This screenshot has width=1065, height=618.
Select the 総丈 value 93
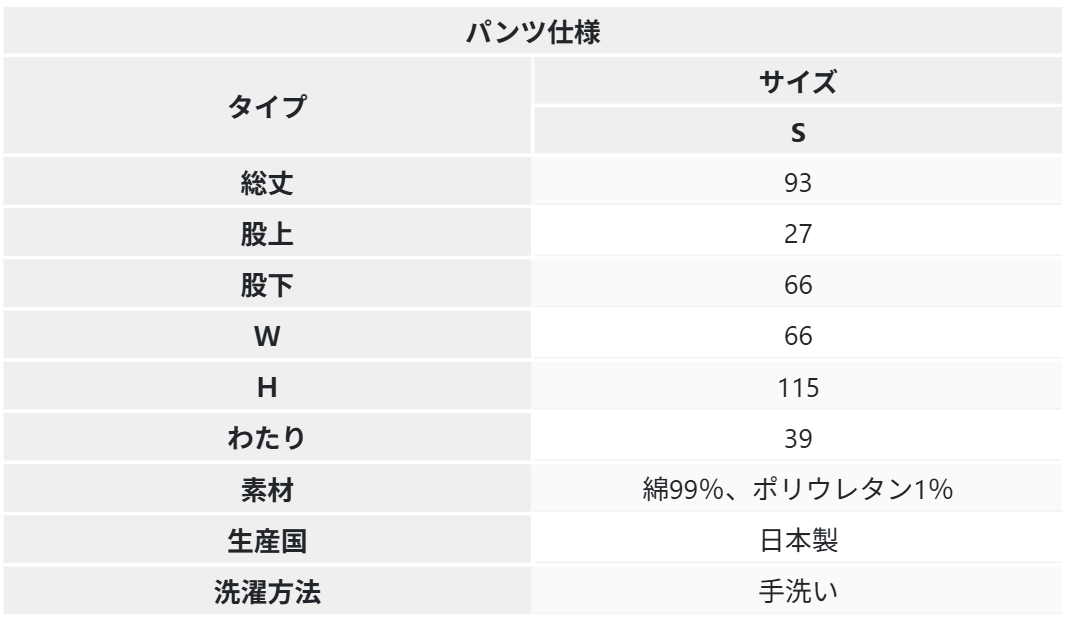point(797,183)
